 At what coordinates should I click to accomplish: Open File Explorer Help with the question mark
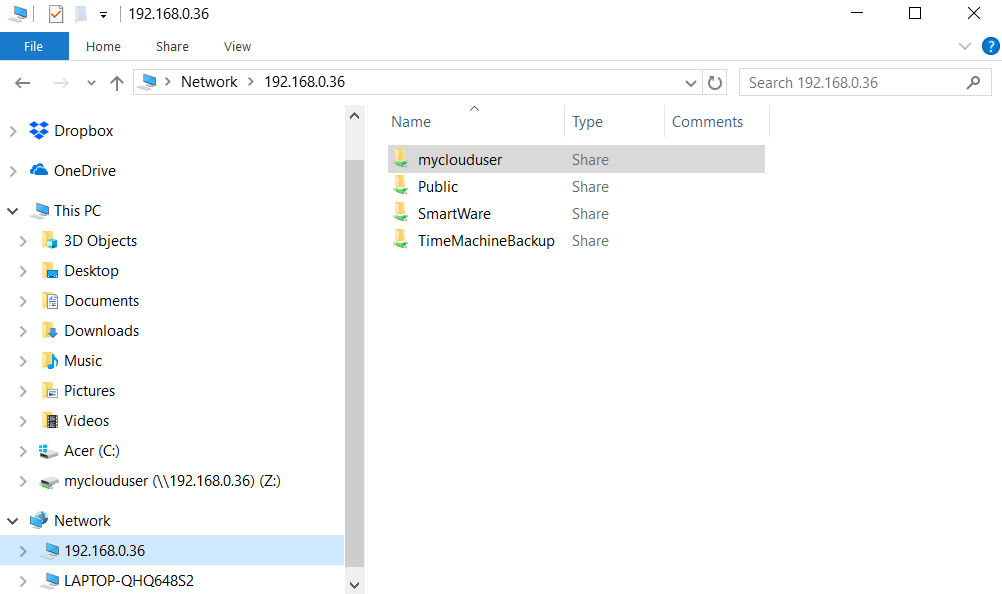point(989,46)
